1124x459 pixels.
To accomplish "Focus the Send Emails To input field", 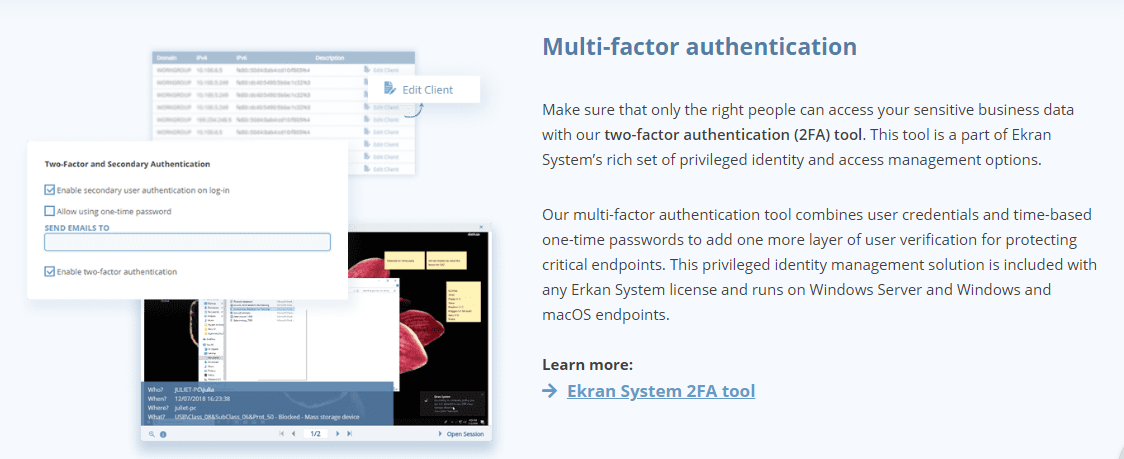I will 187,242.
